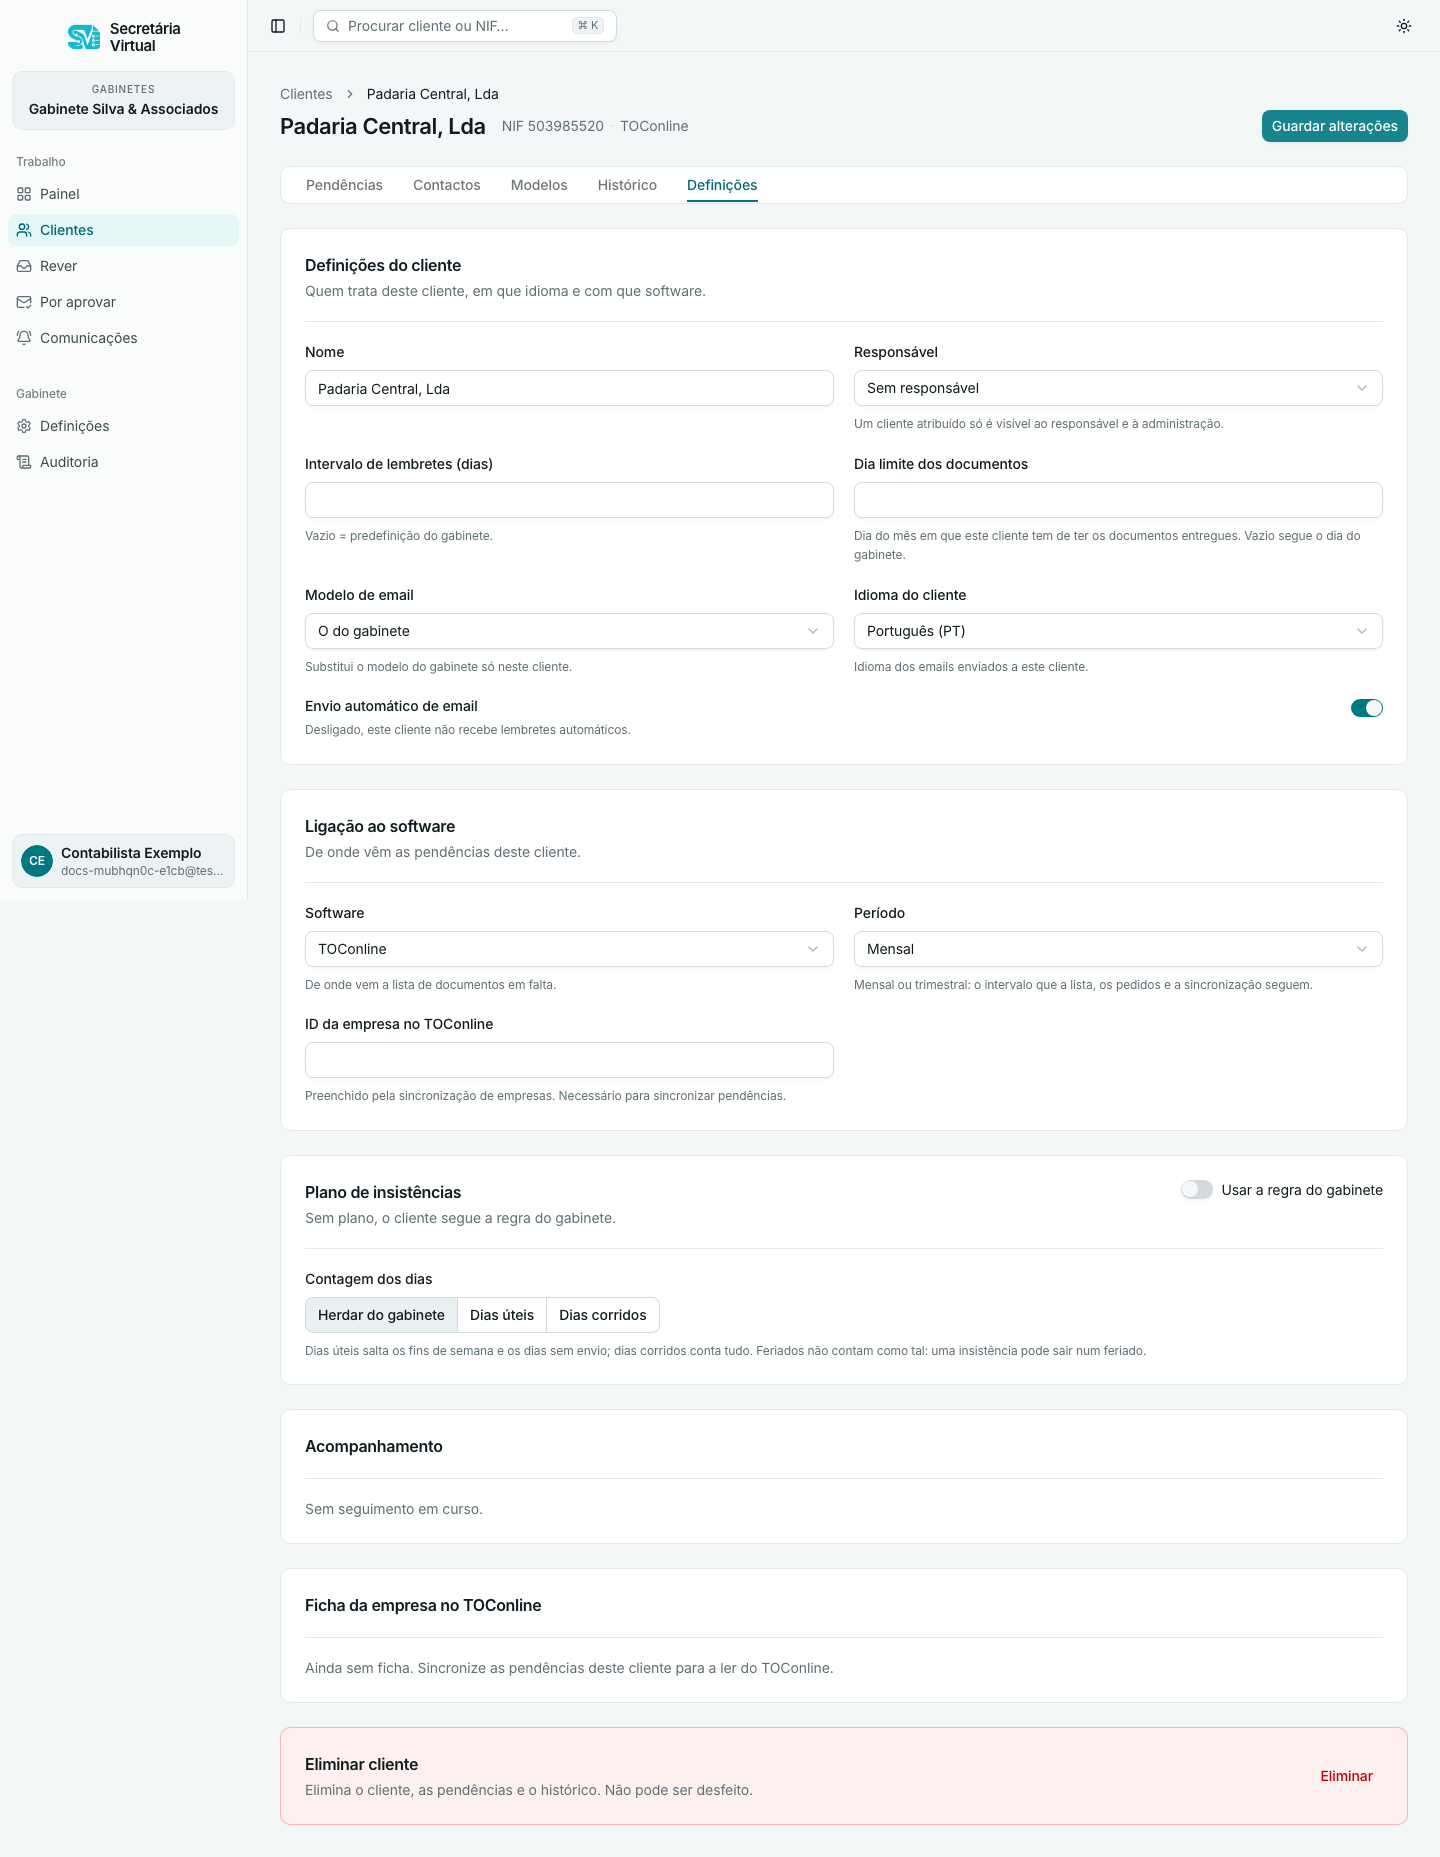1440x1857 pixels.
Task: Select Dias corridos day count option
Action: [603, 1315]
